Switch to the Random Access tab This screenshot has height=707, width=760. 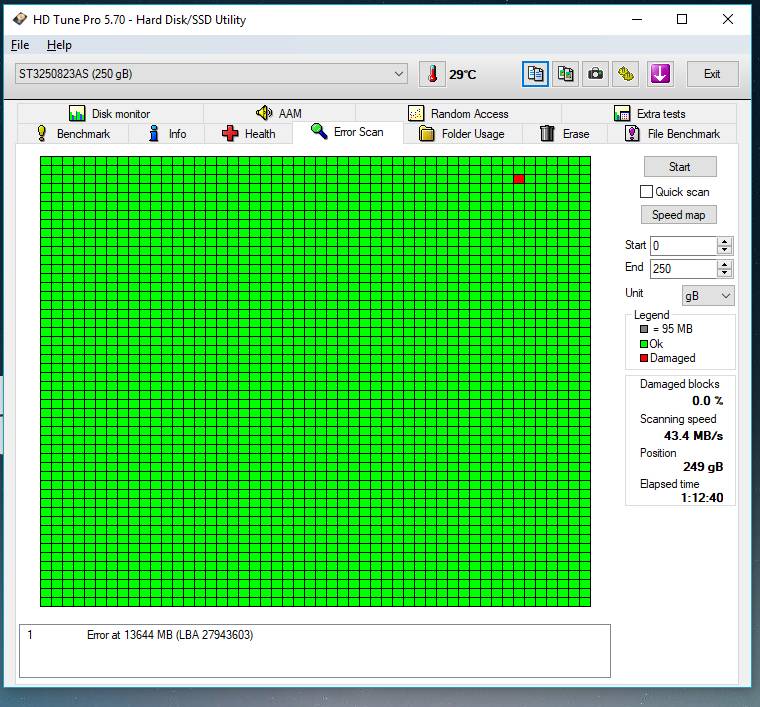(x=459, y=113)
